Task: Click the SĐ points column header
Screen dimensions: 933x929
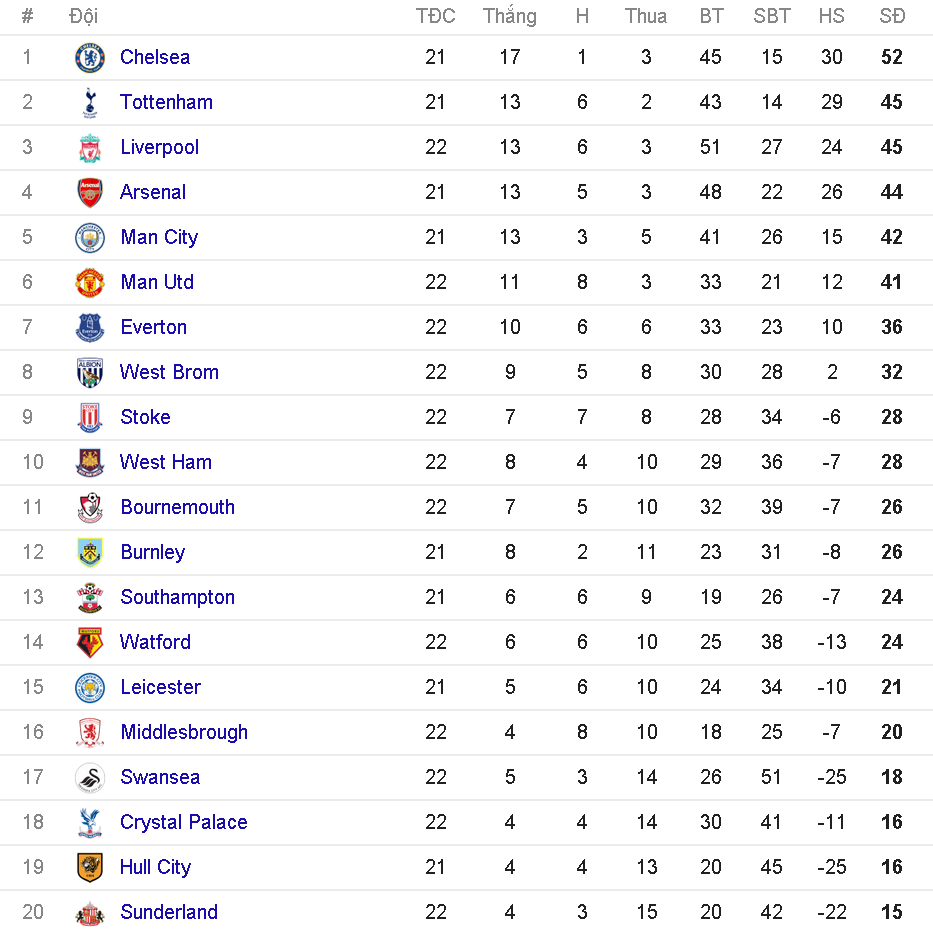Action: (x=892, y=16)
